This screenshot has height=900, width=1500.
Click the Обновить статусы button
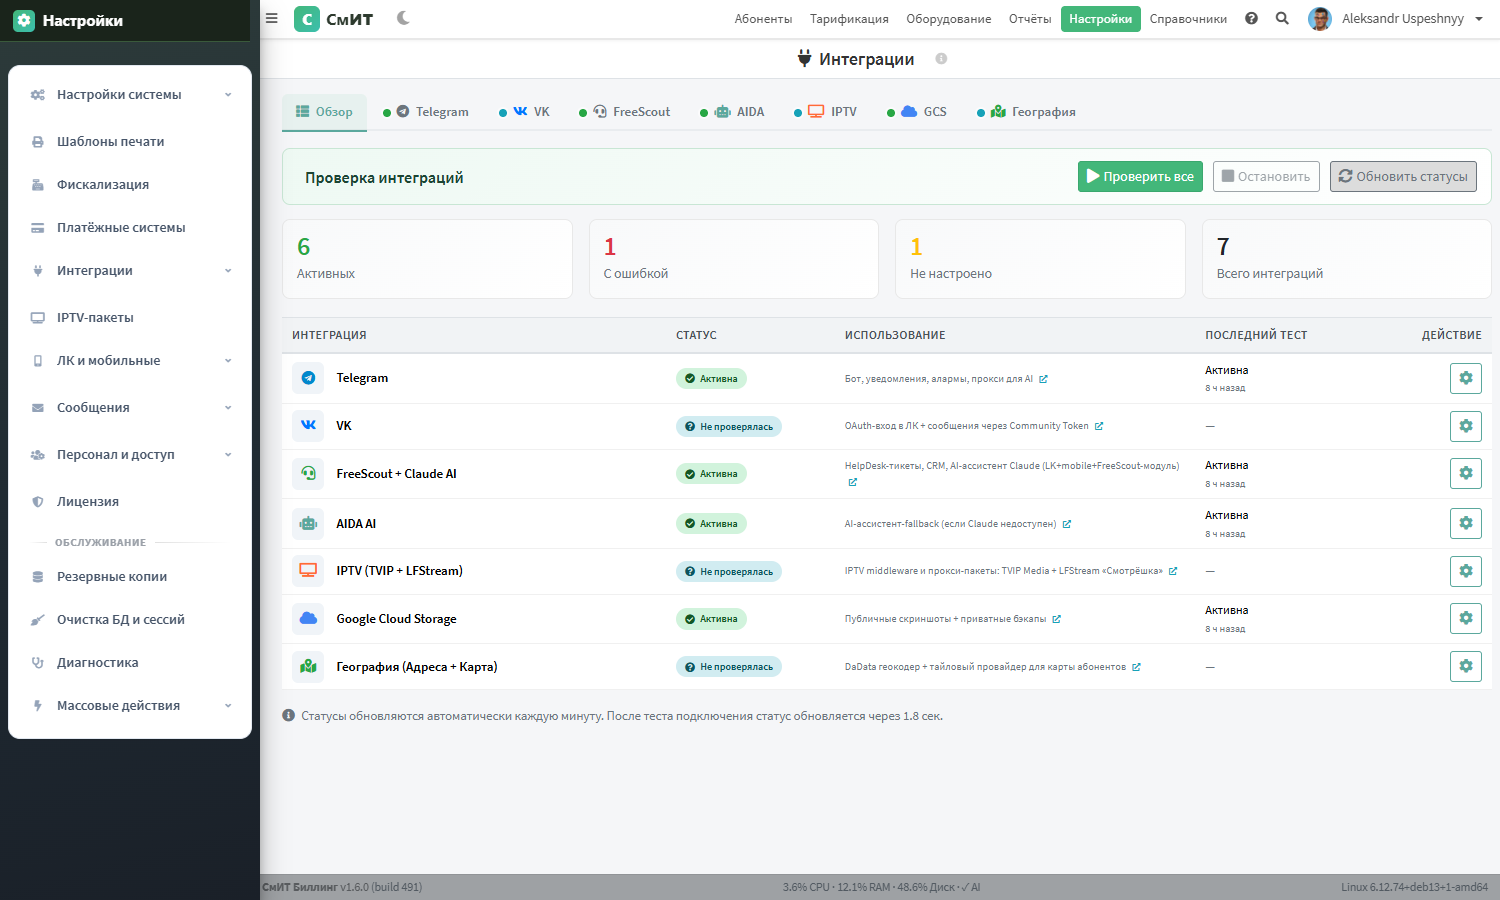(1403, 176)
